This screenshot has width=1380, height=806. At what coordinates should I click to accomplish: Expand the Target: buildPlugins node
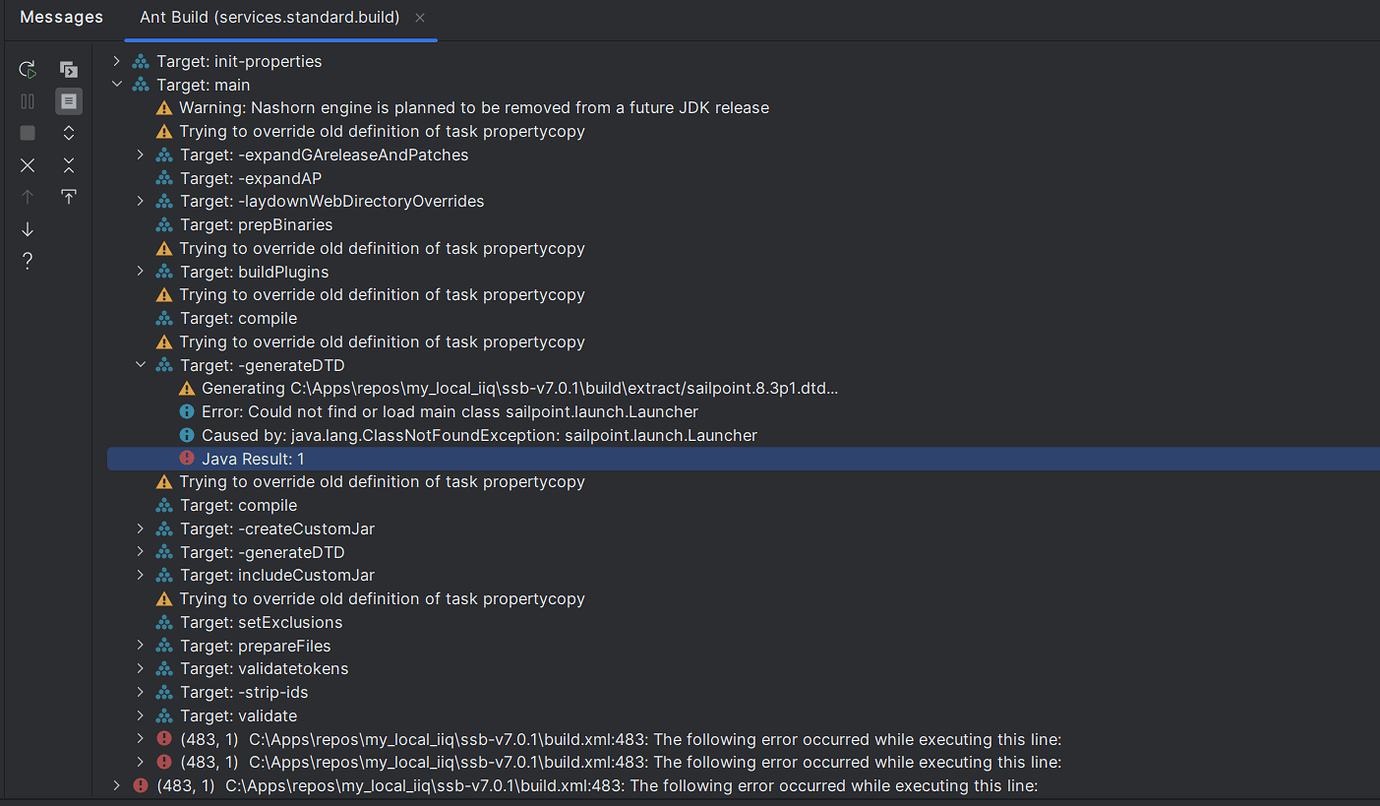pos(140,271)
